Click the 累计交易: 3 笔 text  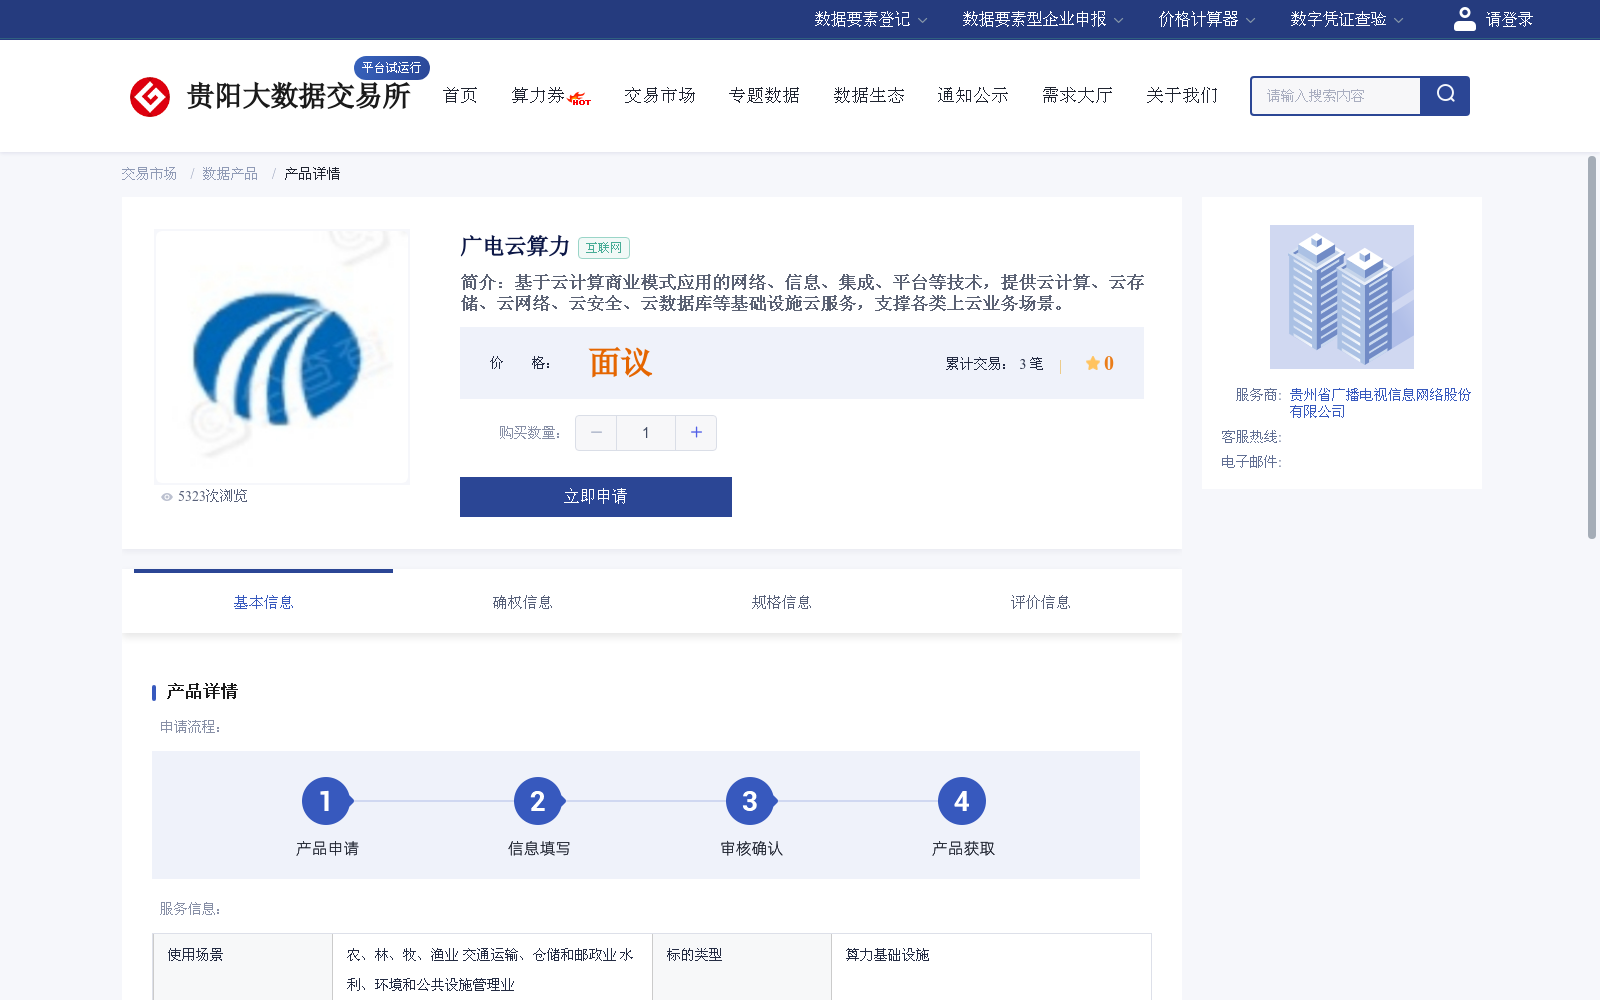[x=994, y=364]
